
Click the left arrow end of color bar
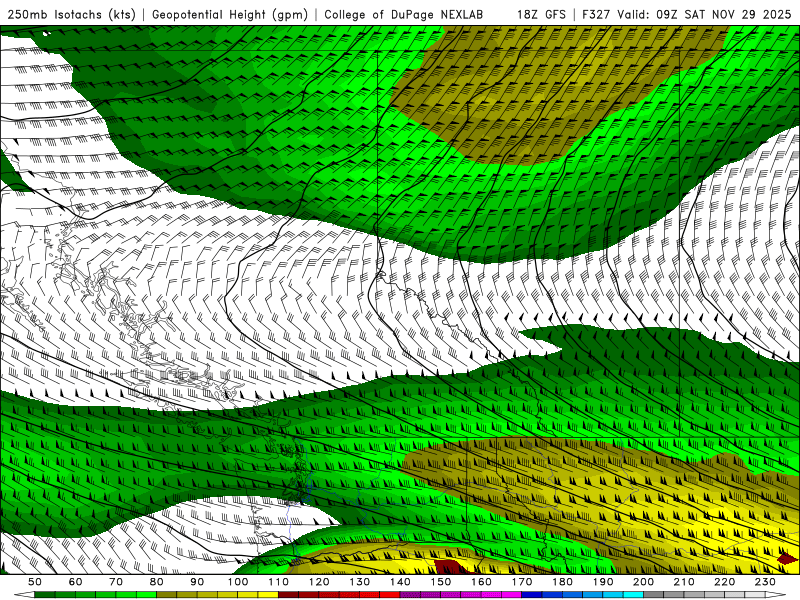pyautogui.click(x=24, y=594)
